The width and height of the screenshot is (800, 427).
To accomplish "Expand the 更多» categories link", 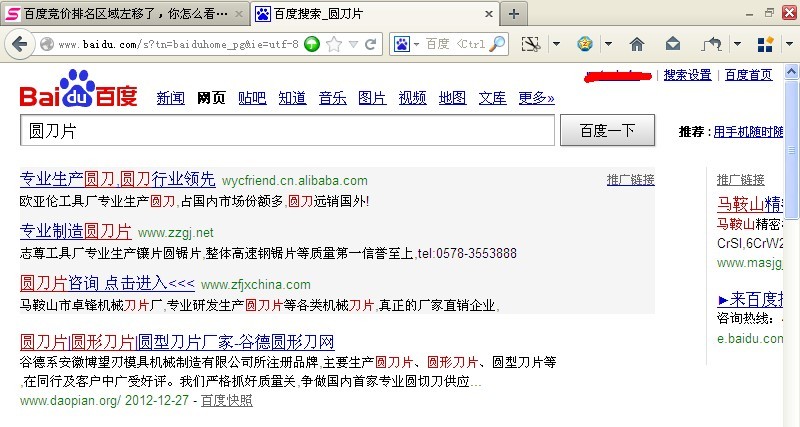I will tap(536, 97).
